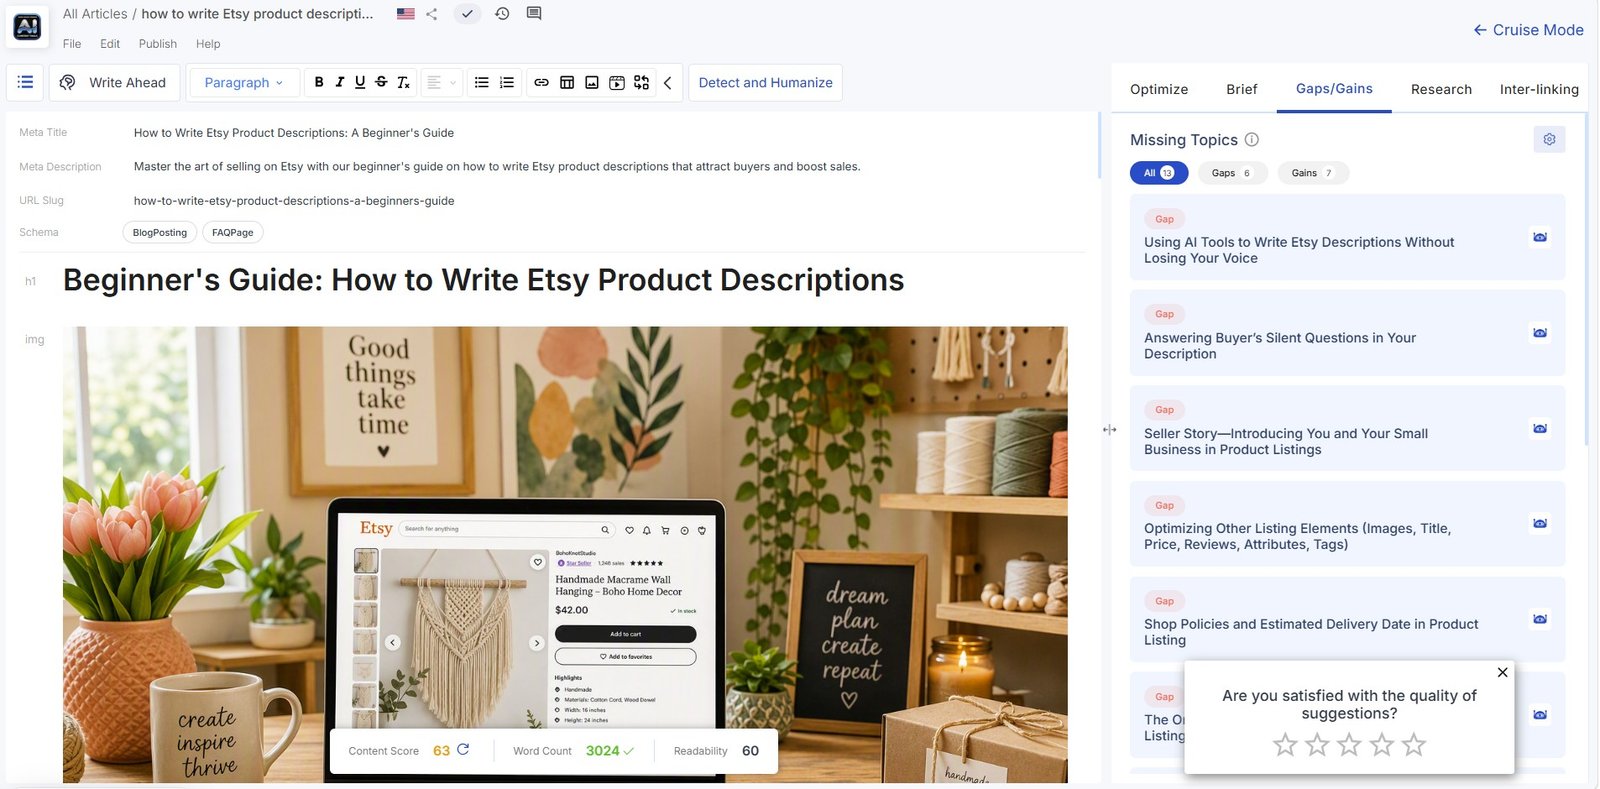The width and height of the screenshot is (1600, 789).
Task: Insert a numbered list
Action: coord(507,82)
